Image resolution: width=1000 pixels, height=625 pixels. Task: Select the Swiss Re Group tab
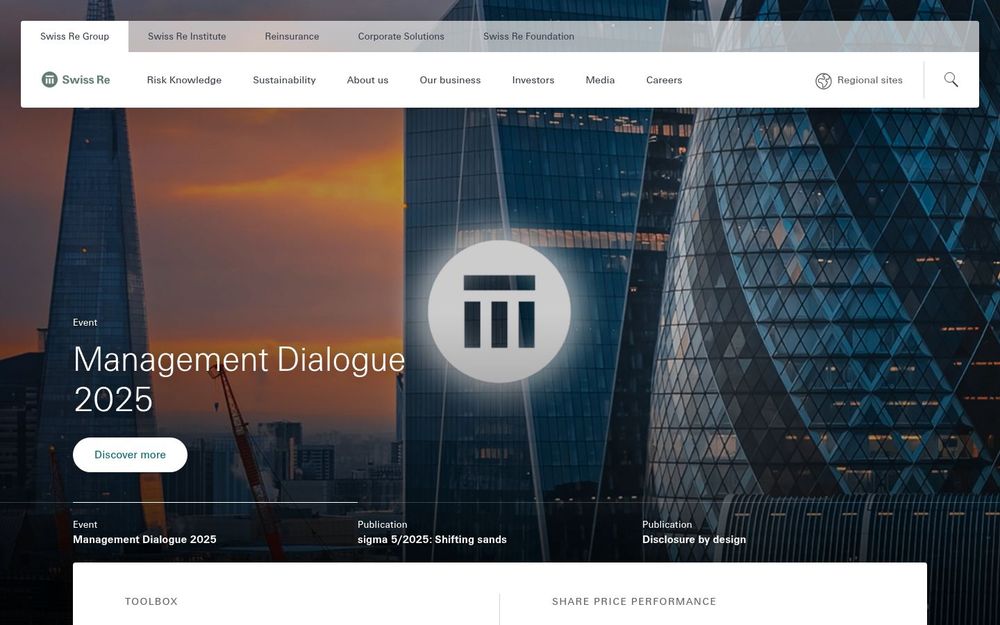pos(74,35)
